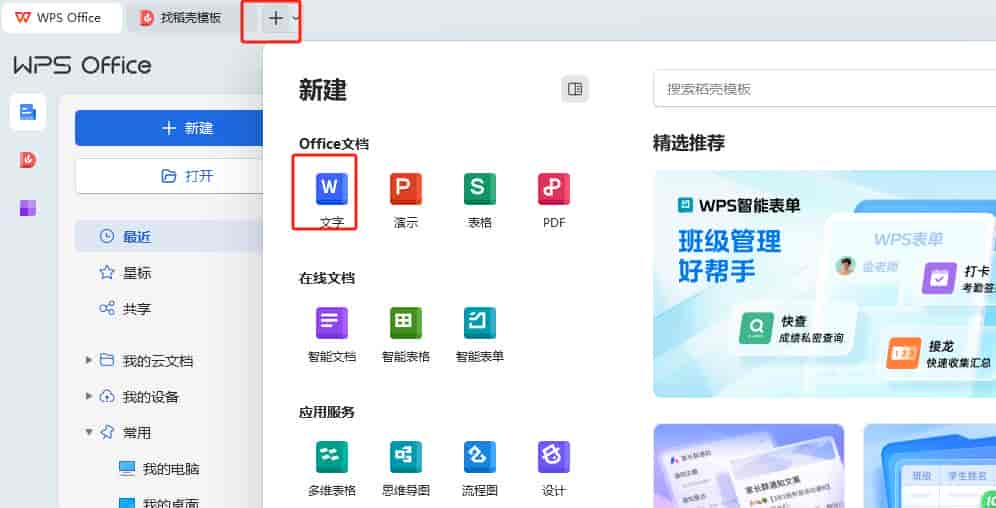Open 我的云文档 folder

pos(146,361)
